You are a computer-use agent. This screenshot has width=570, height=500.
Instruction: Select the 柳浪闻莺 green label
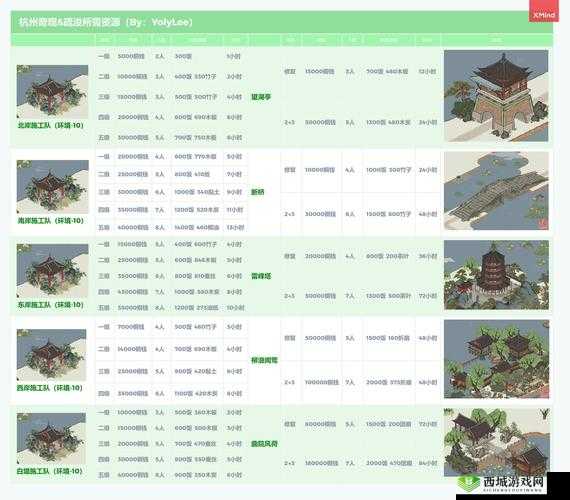click(x=264, y=360)
